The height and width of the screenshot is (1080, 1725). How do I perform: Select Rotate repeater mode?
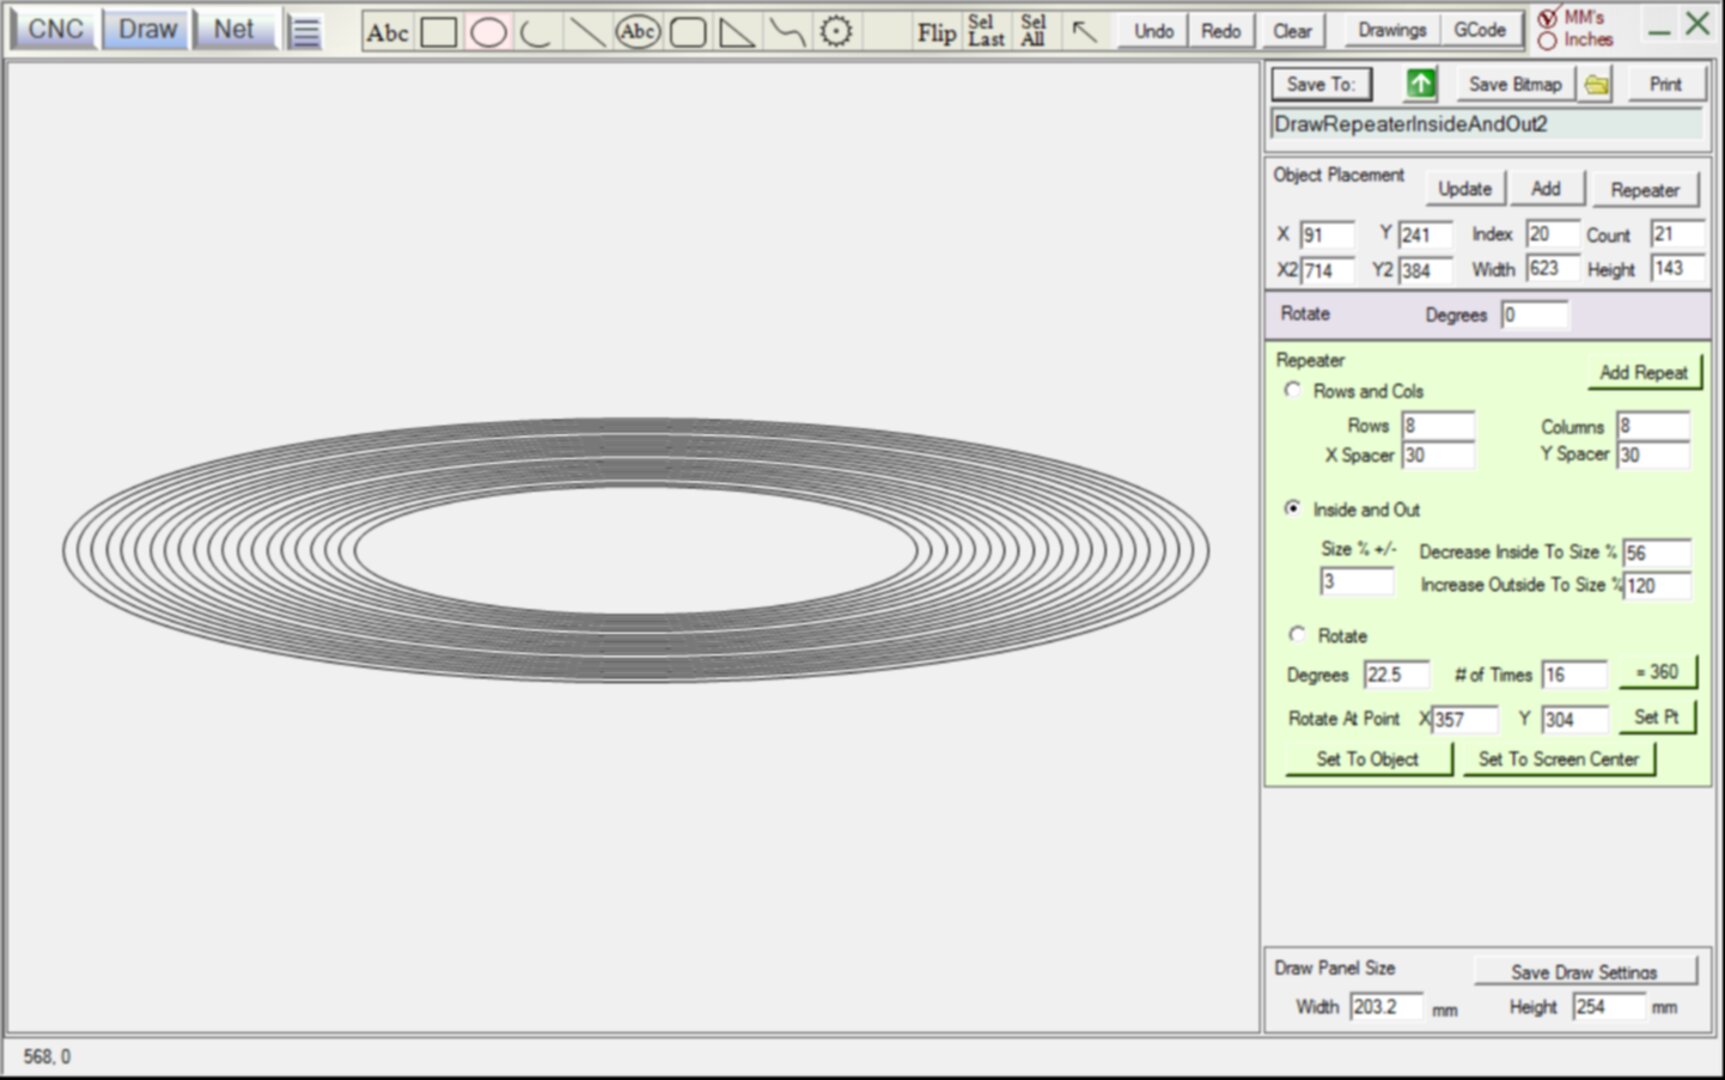(x=1297, y=635)
